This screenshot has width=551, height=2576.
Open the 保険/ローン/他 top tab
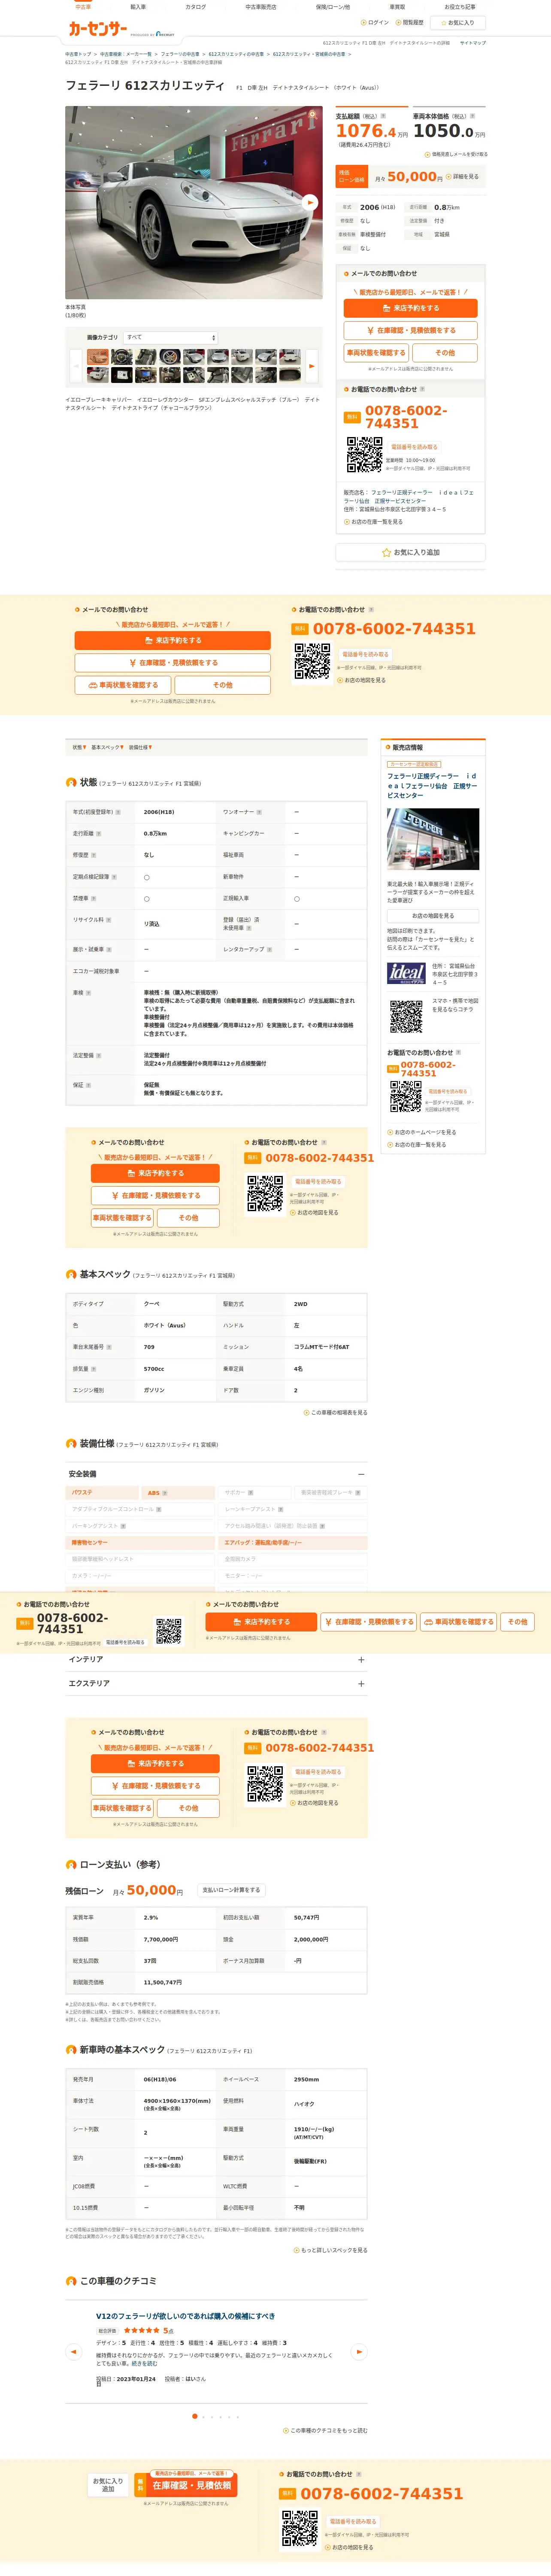(x=333, y=7)
